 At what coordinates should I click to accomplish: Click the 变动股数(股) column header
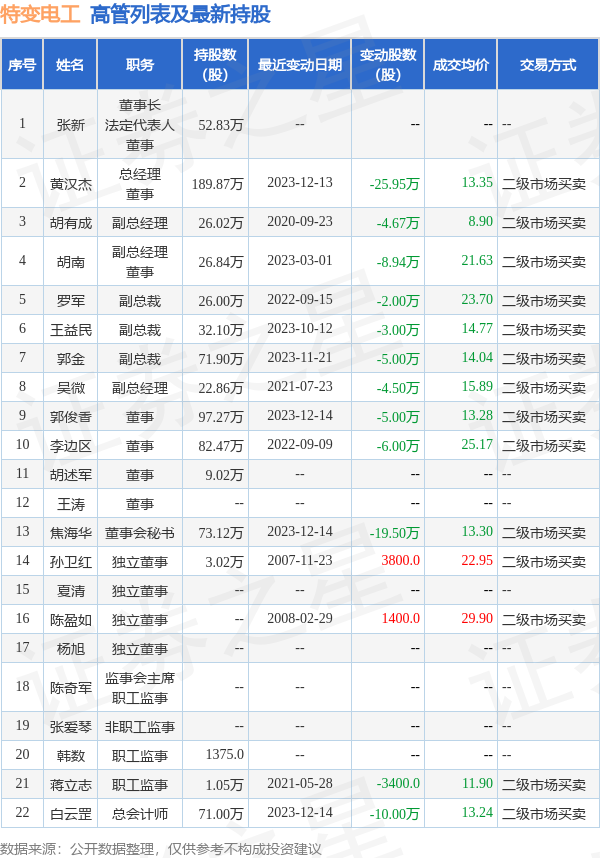point(388,65)
